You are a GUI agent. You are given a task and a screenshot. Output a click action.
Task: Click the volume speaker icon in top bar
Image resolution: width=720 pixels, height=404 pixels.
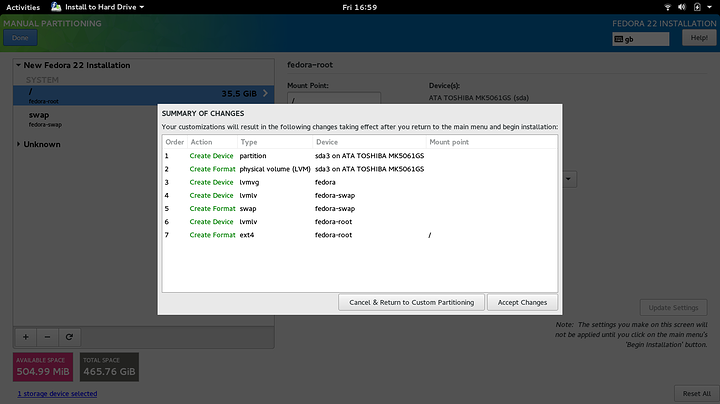pyautogui.click(x=682, y=7)
